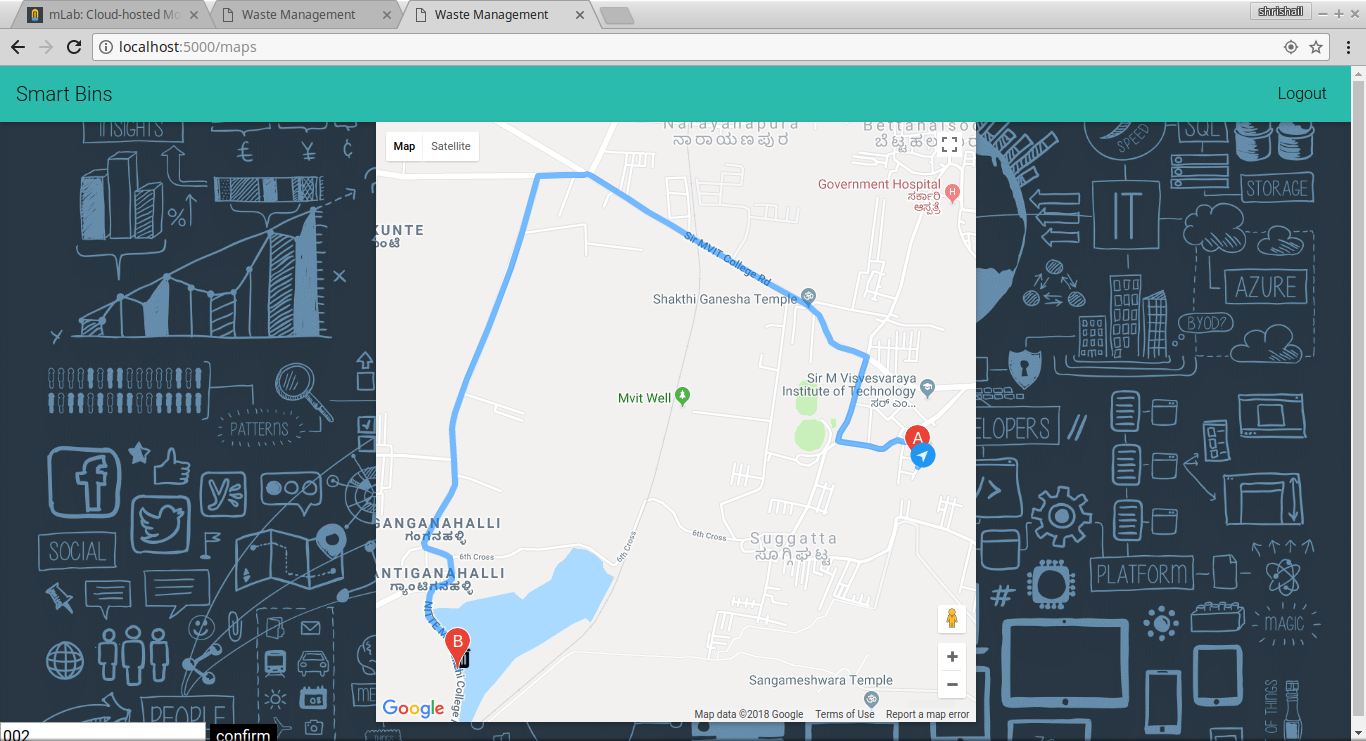The height and width of the screenshot is (741, 1366).
Task: Click the browser back arrow
Action: pos(18,47)
